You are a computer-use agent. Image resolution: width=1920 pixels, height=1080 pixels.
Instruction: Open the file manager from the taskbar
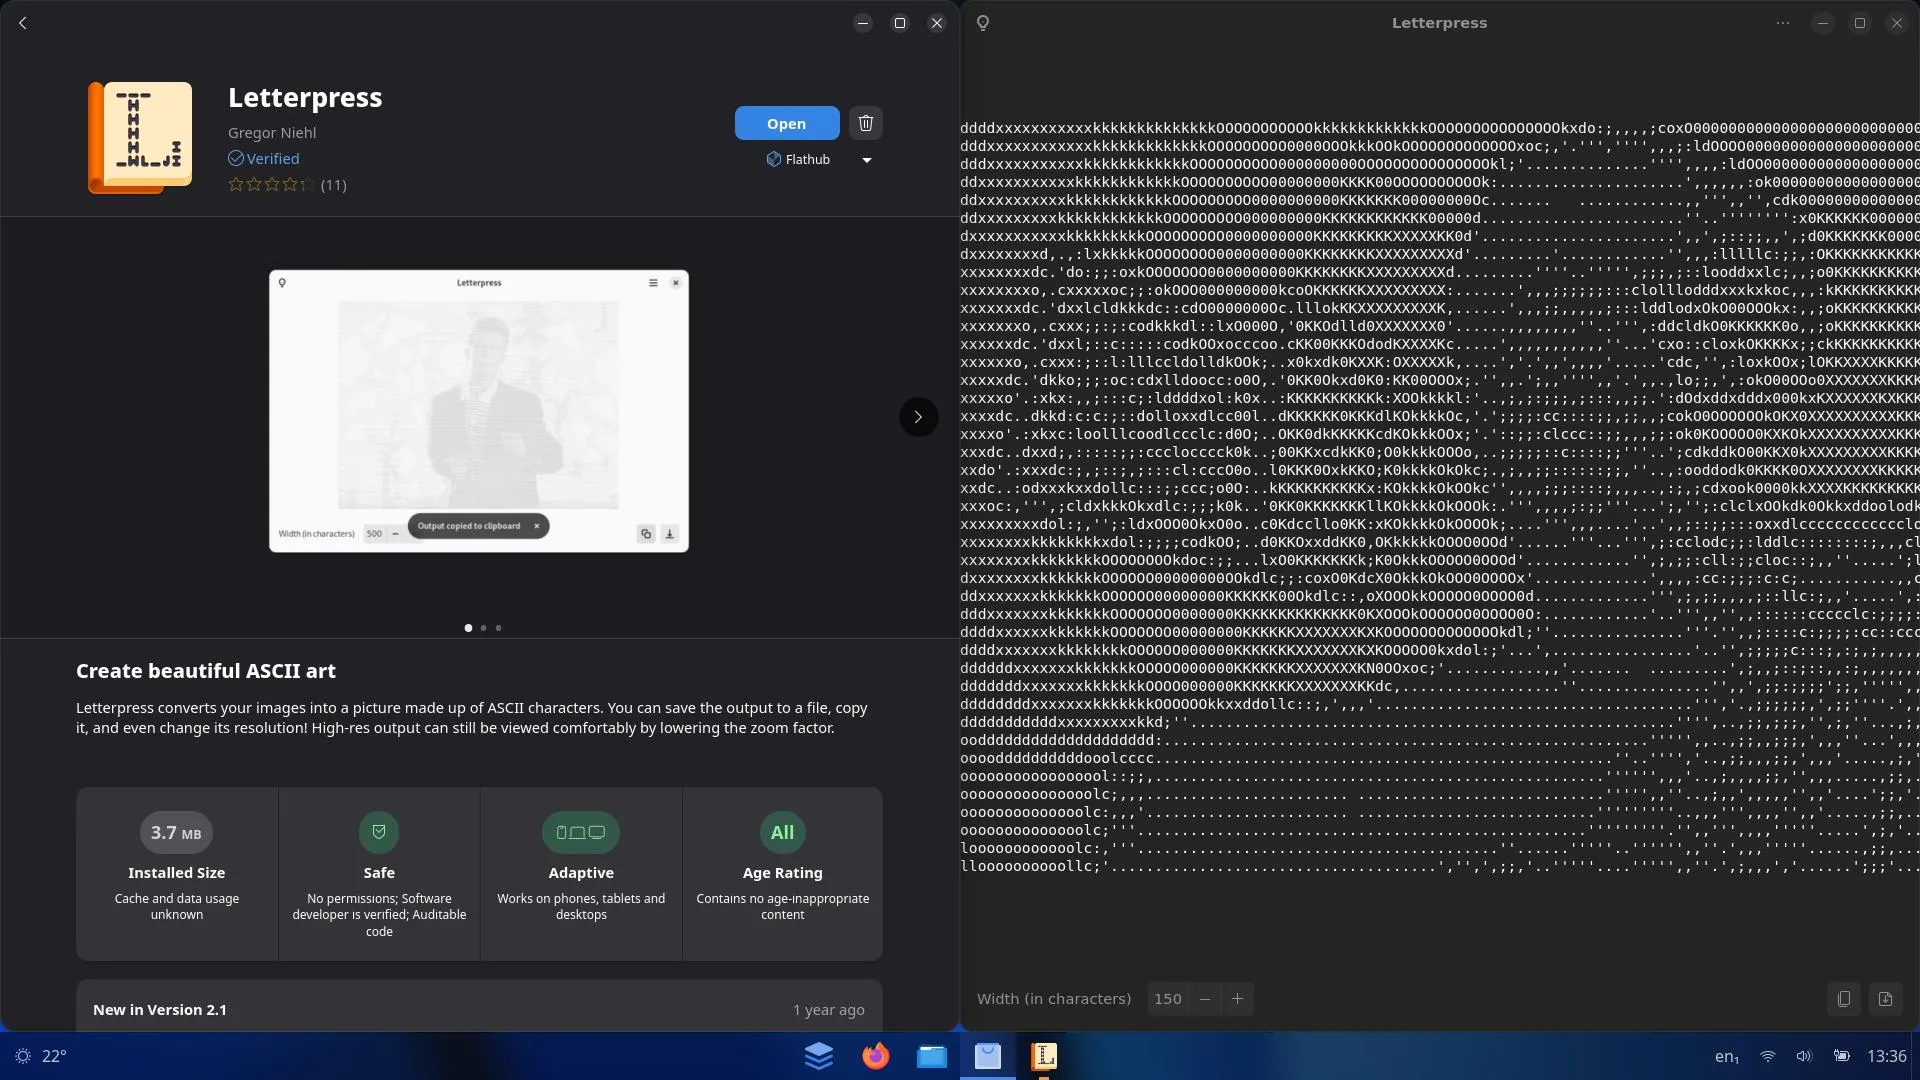coord(931,1056)
